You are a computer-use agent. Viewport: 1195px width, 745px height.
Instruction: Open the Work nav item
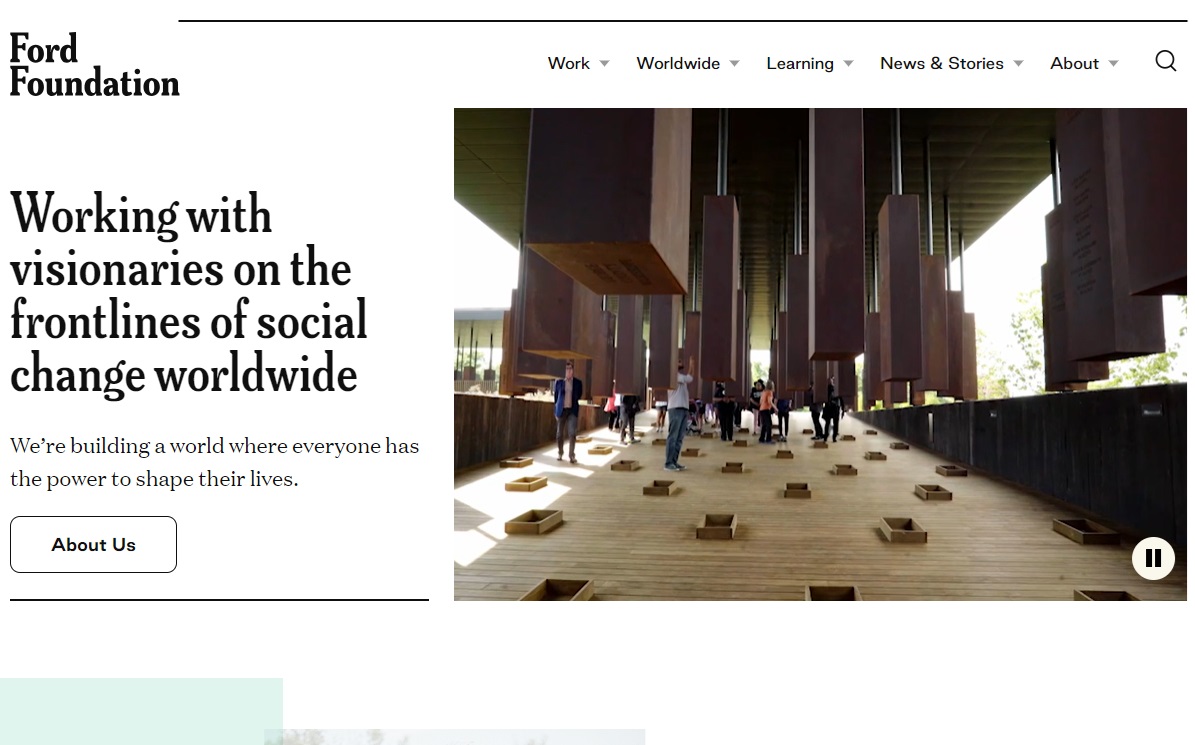569,63
